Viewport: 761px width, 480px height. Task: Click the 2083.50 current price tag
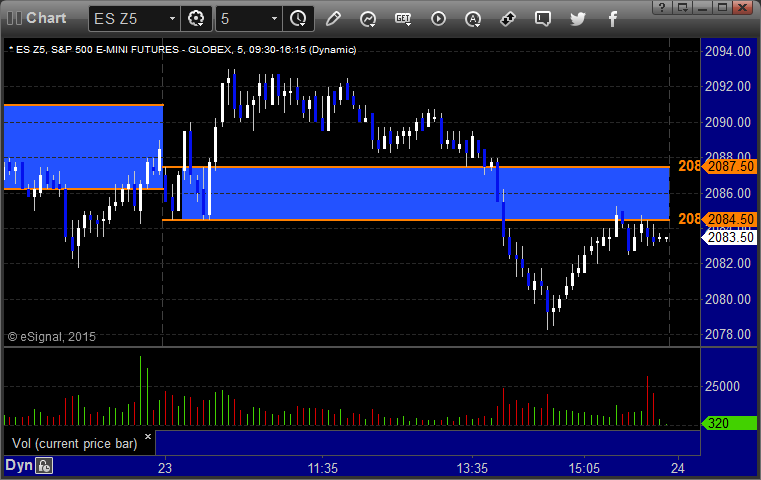[x=729, y=237]
